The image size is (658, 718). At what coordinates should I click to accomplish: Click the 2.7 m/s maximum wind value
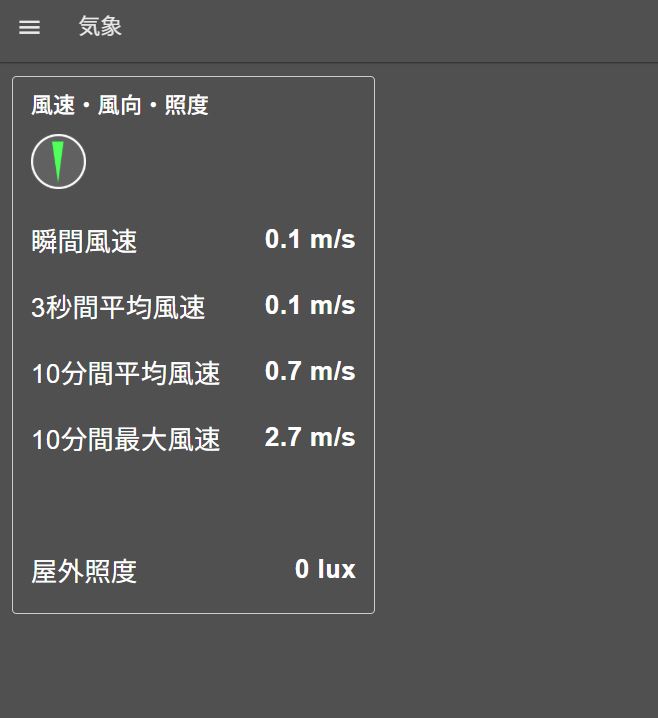pos(310,437)
